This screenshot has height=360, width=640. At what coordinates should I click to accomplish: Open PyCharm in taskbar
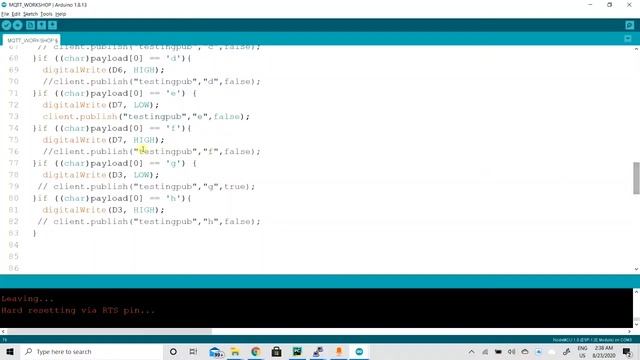point(297,351)
